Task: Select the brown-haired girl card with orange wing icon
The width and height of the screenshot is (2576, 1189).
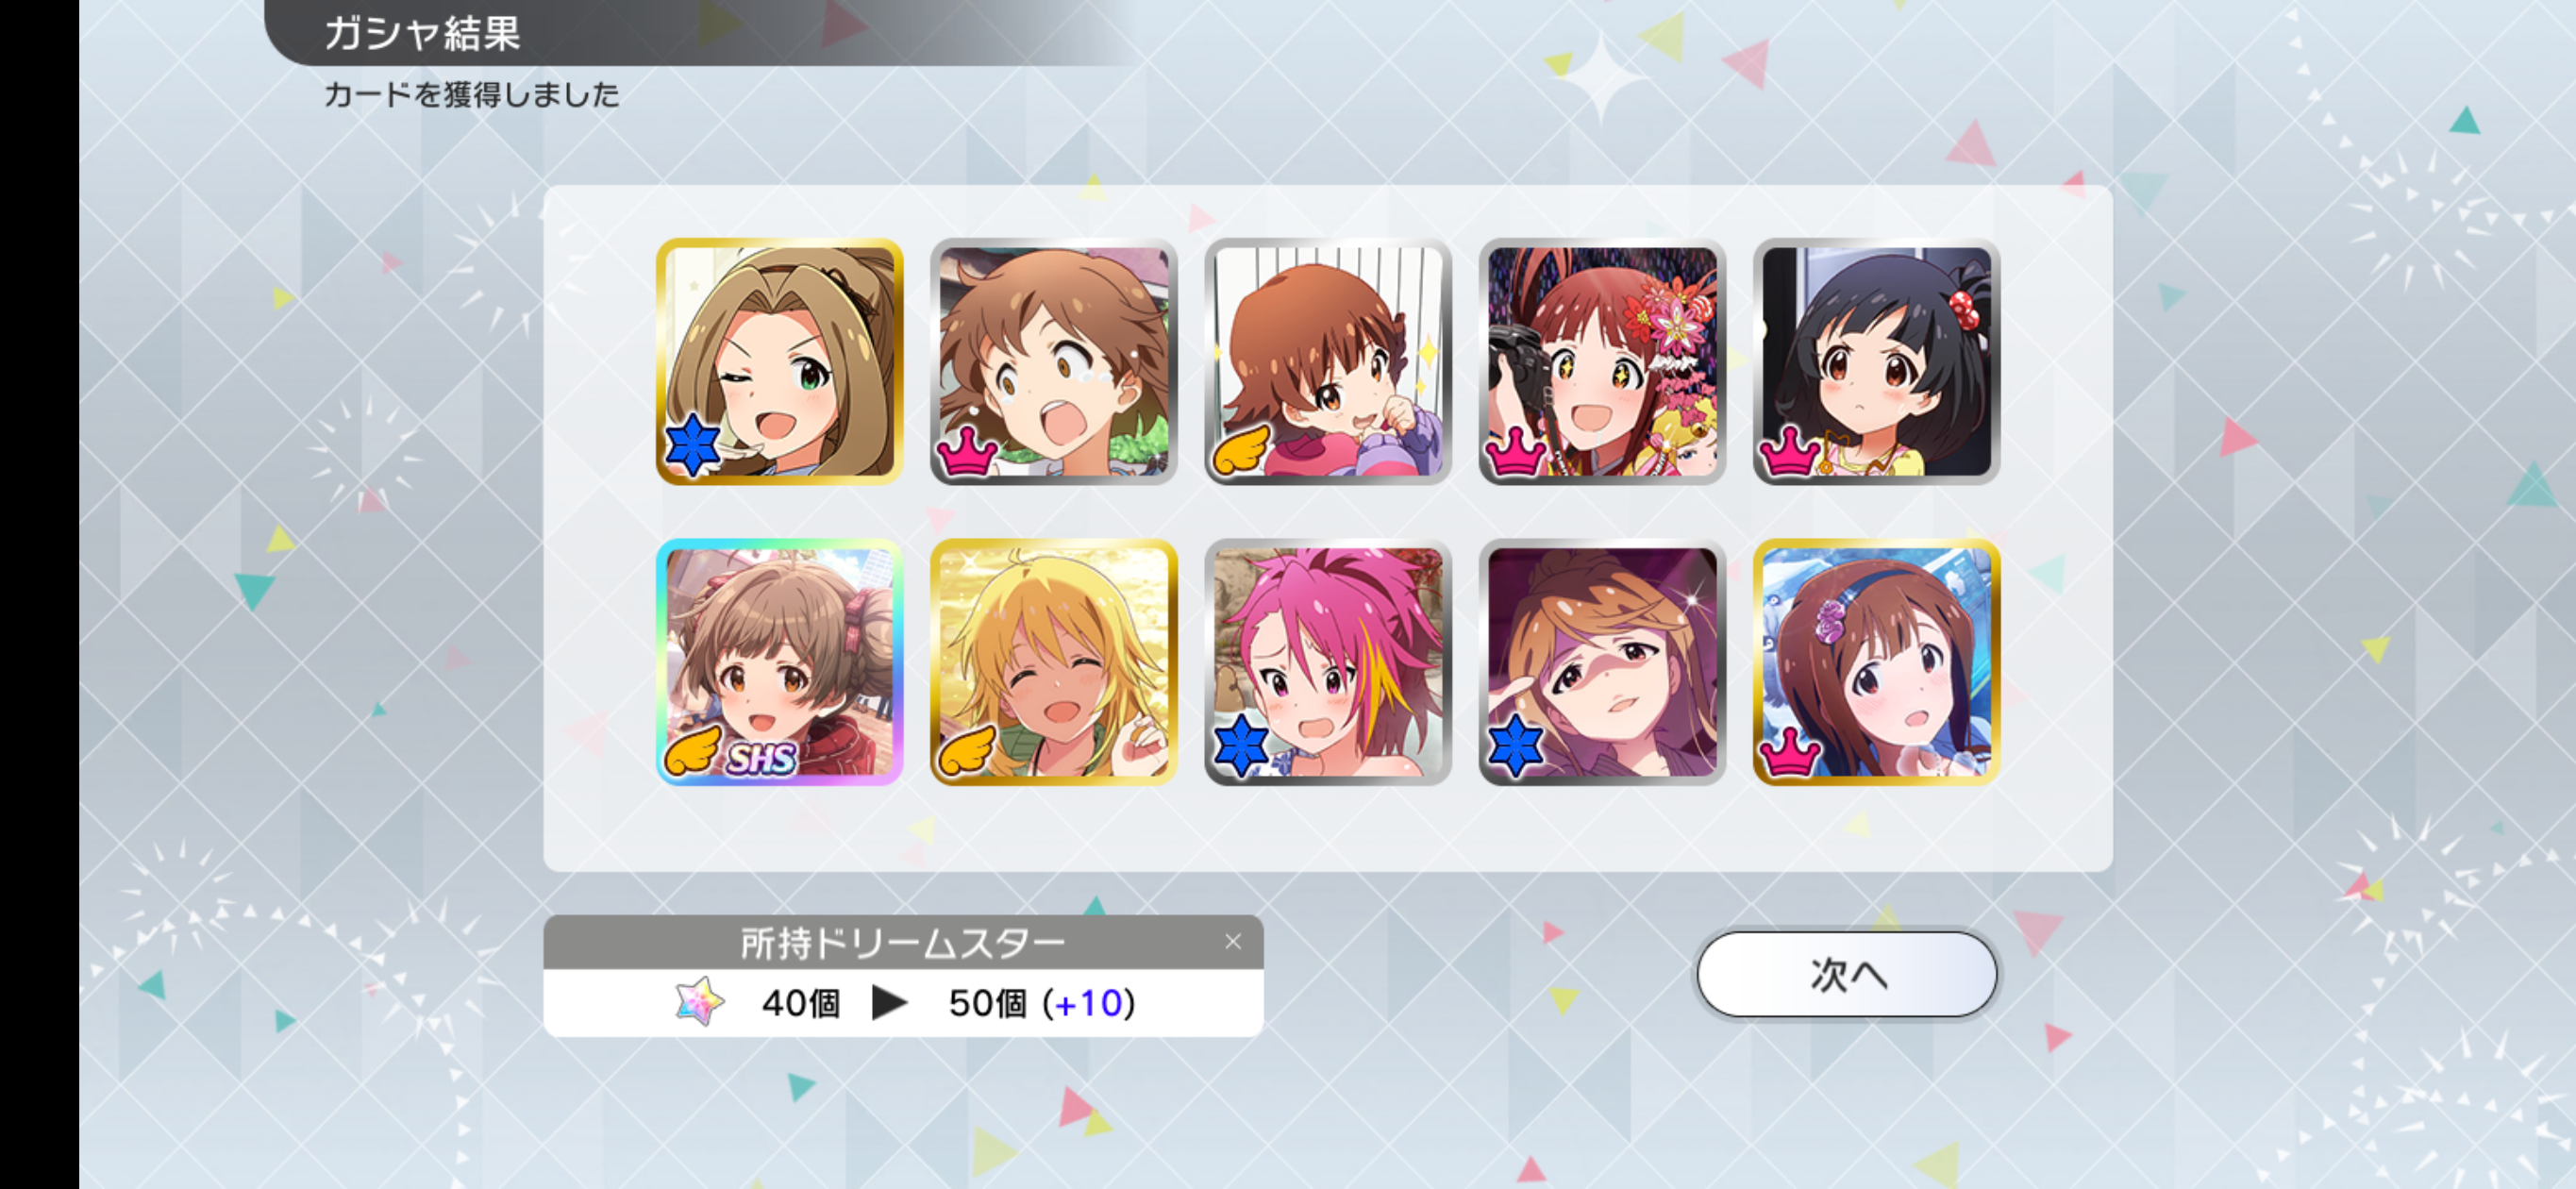Action: pos(1327,362)
